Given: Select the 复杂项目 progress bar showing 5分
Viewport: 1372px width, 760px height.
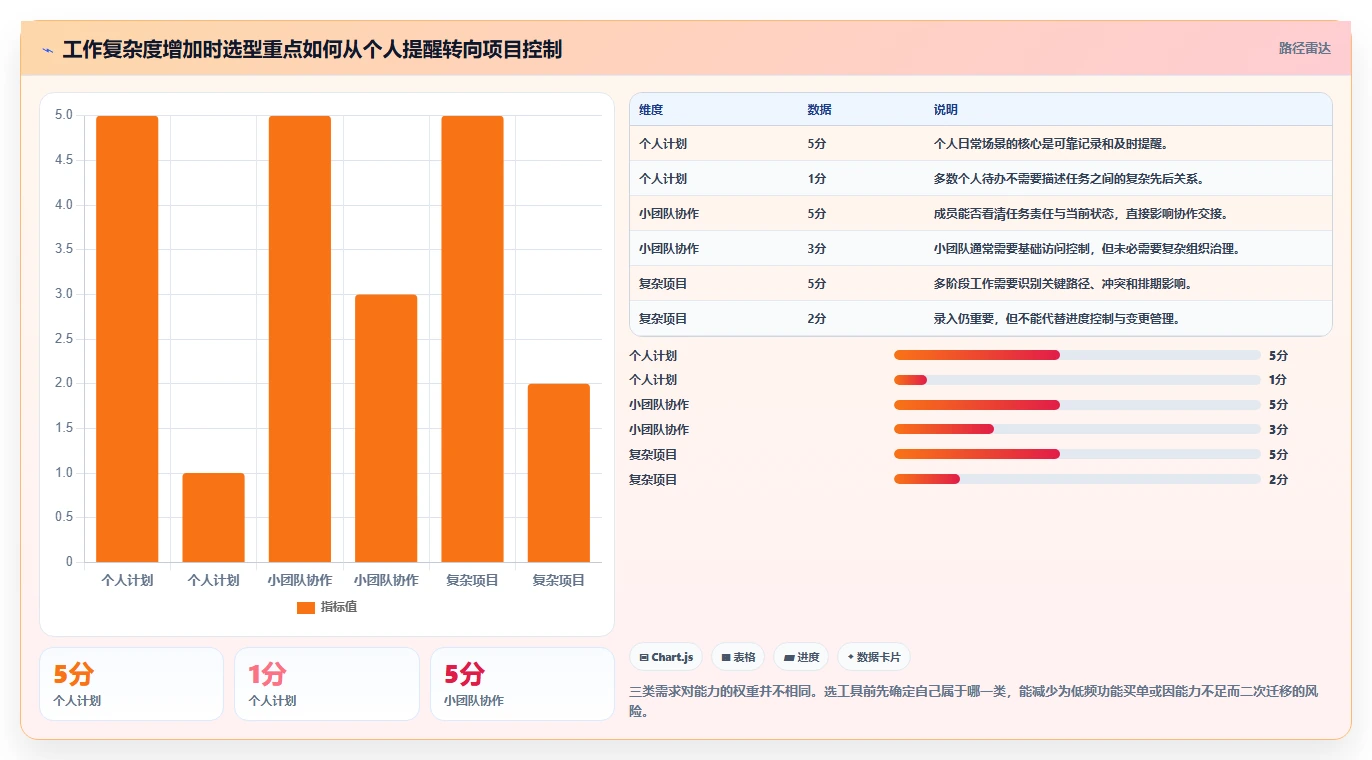Looking at the screenshot, I should click(x=1077, y=454).
